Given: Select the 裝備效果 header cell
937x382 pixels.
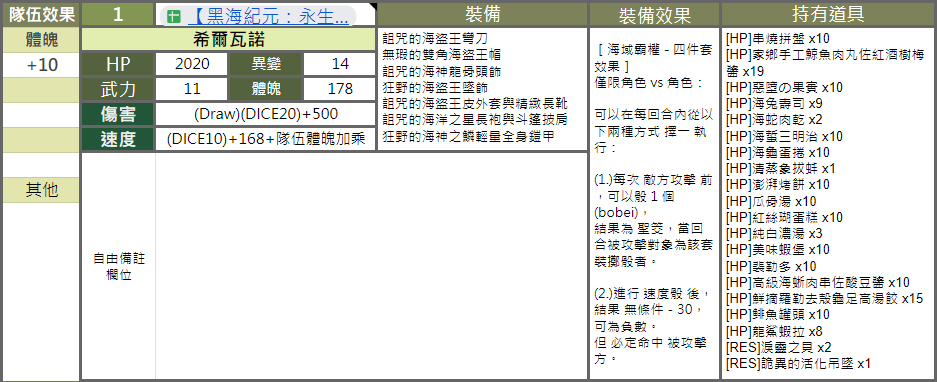Looking at the screenshot, I should pos(654,15).
